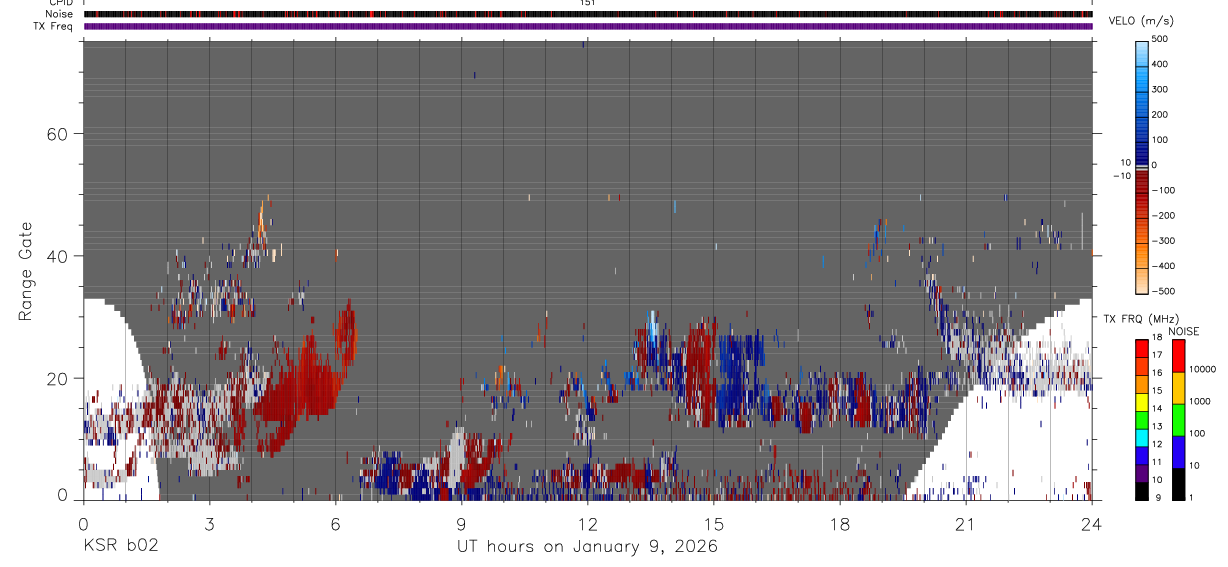Click the green 13–14 MHz TX FRQ swatch
This screenshot has width=1228, height=567.
click(x=1142, y=420)
